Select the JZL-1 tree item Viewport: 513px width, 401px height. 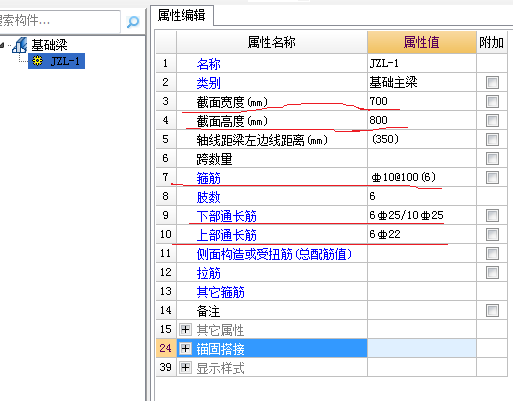57,61
